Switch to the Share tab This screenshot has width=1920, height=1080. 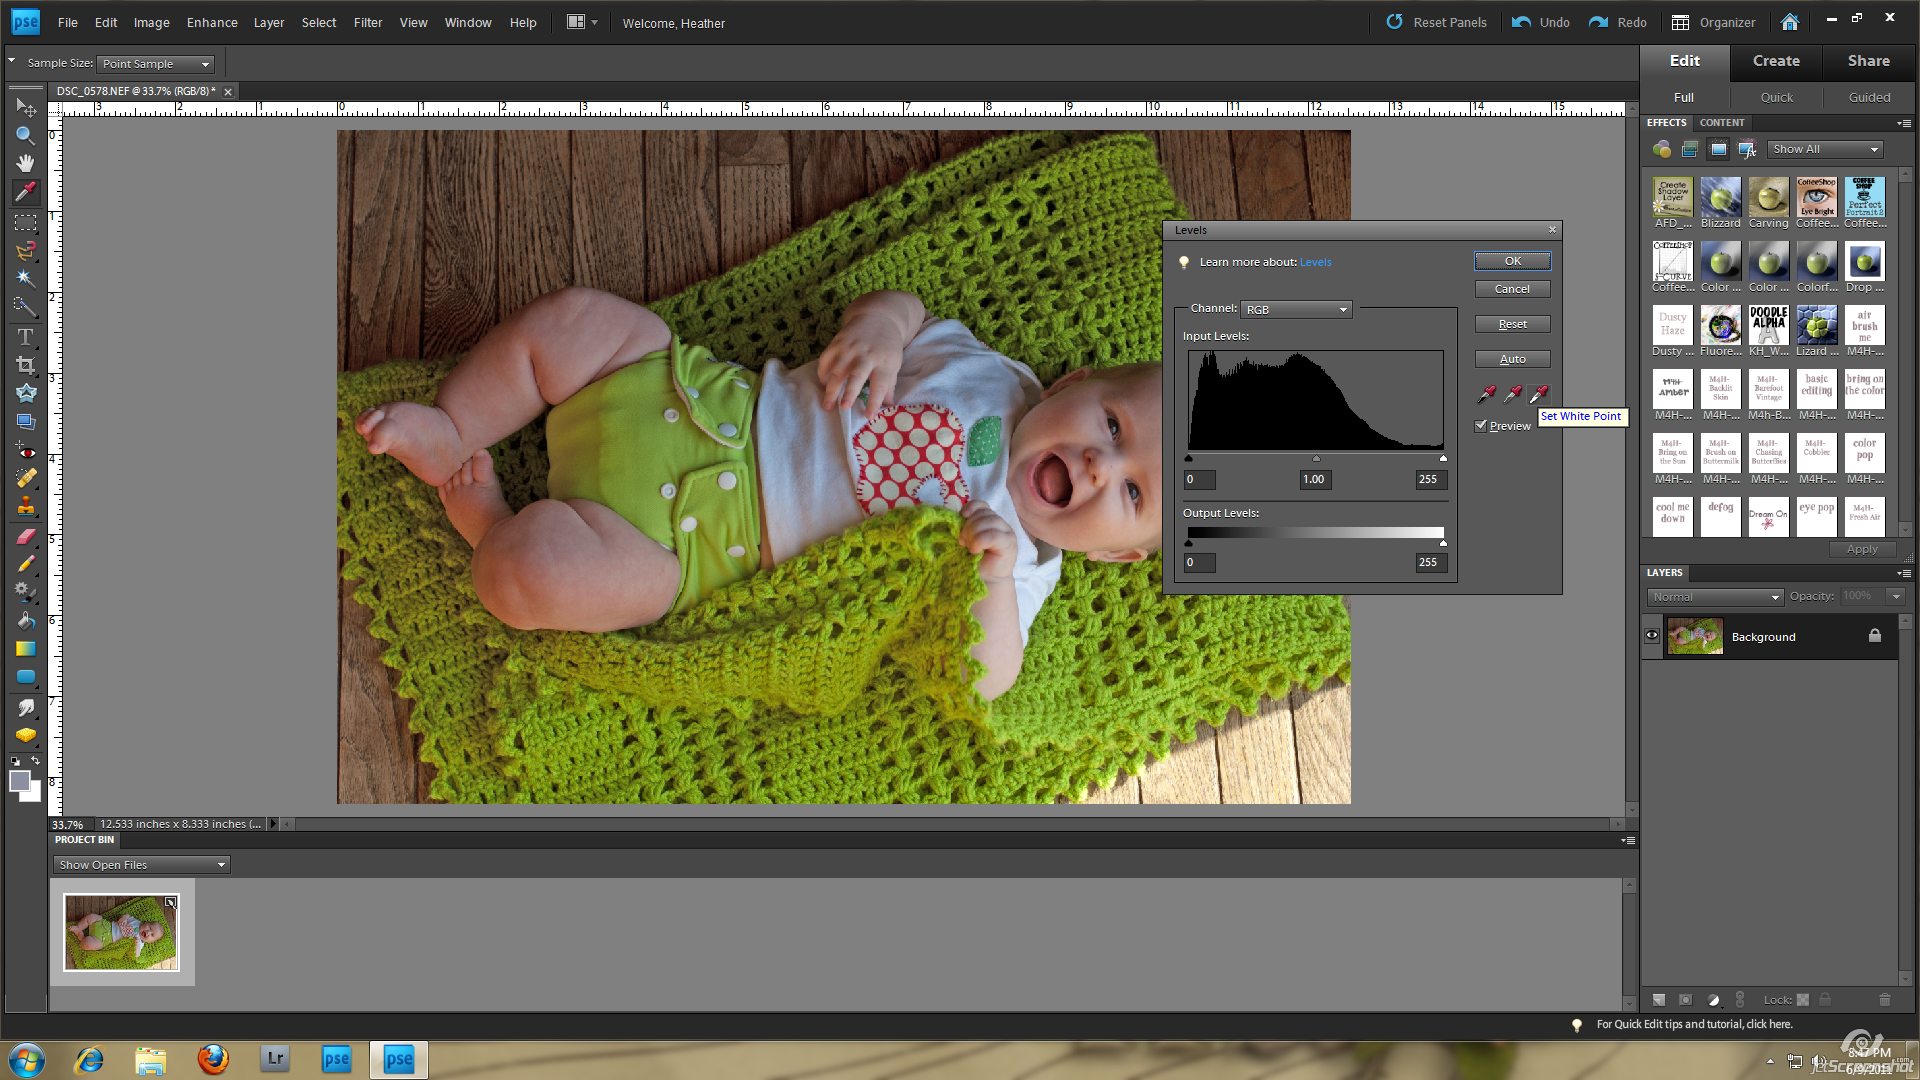coord(1868,61)
